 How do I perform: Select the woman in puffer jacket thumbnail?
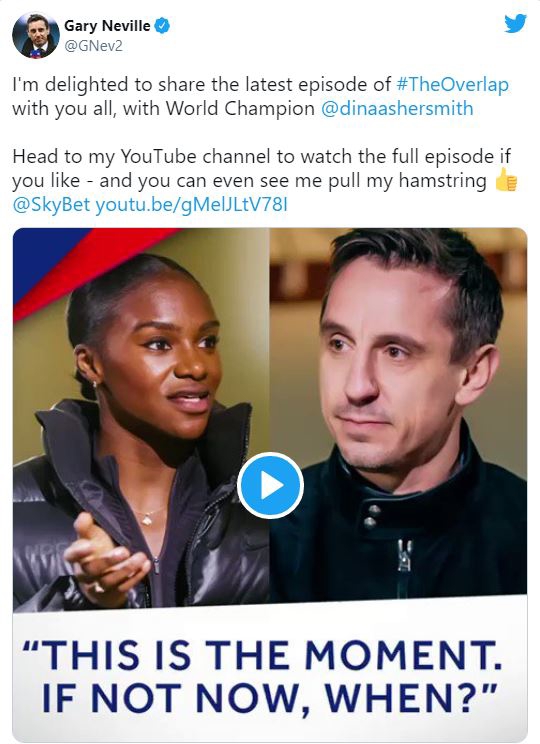point(141,420)
